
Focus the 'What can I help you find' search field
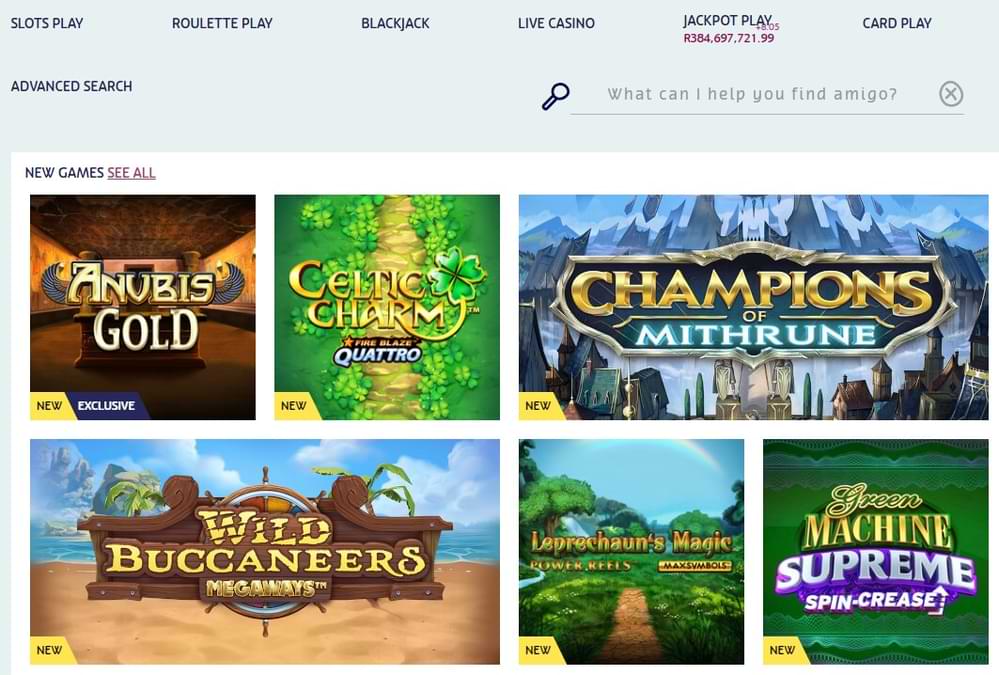752,94
